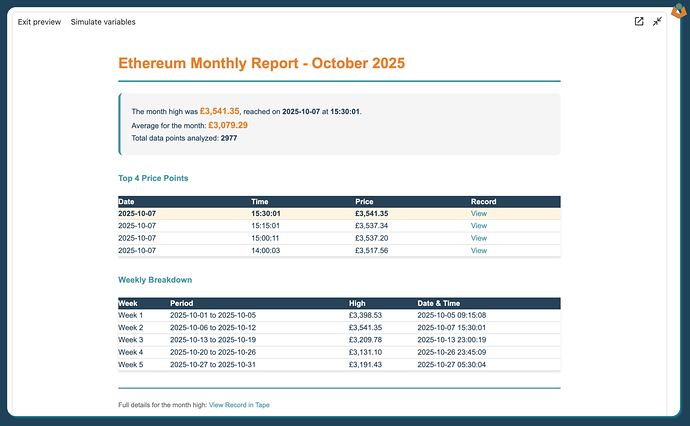Select the Weekly Breakdown heading
This screenshot has height=426, width=690.
coord(155,280)
